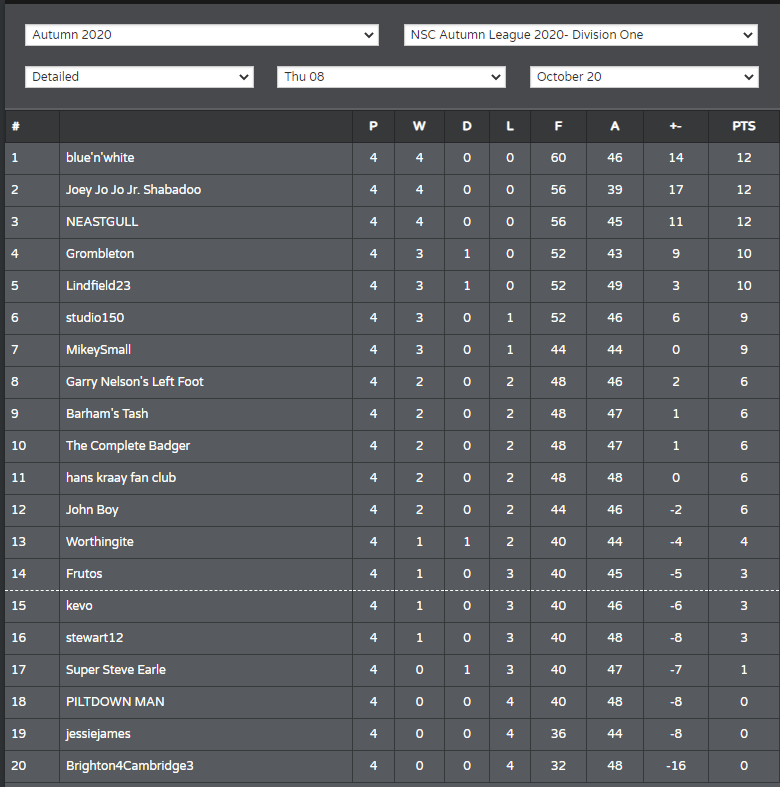Open the Autumn 2020 season dropdown

(x=202, y=35)
